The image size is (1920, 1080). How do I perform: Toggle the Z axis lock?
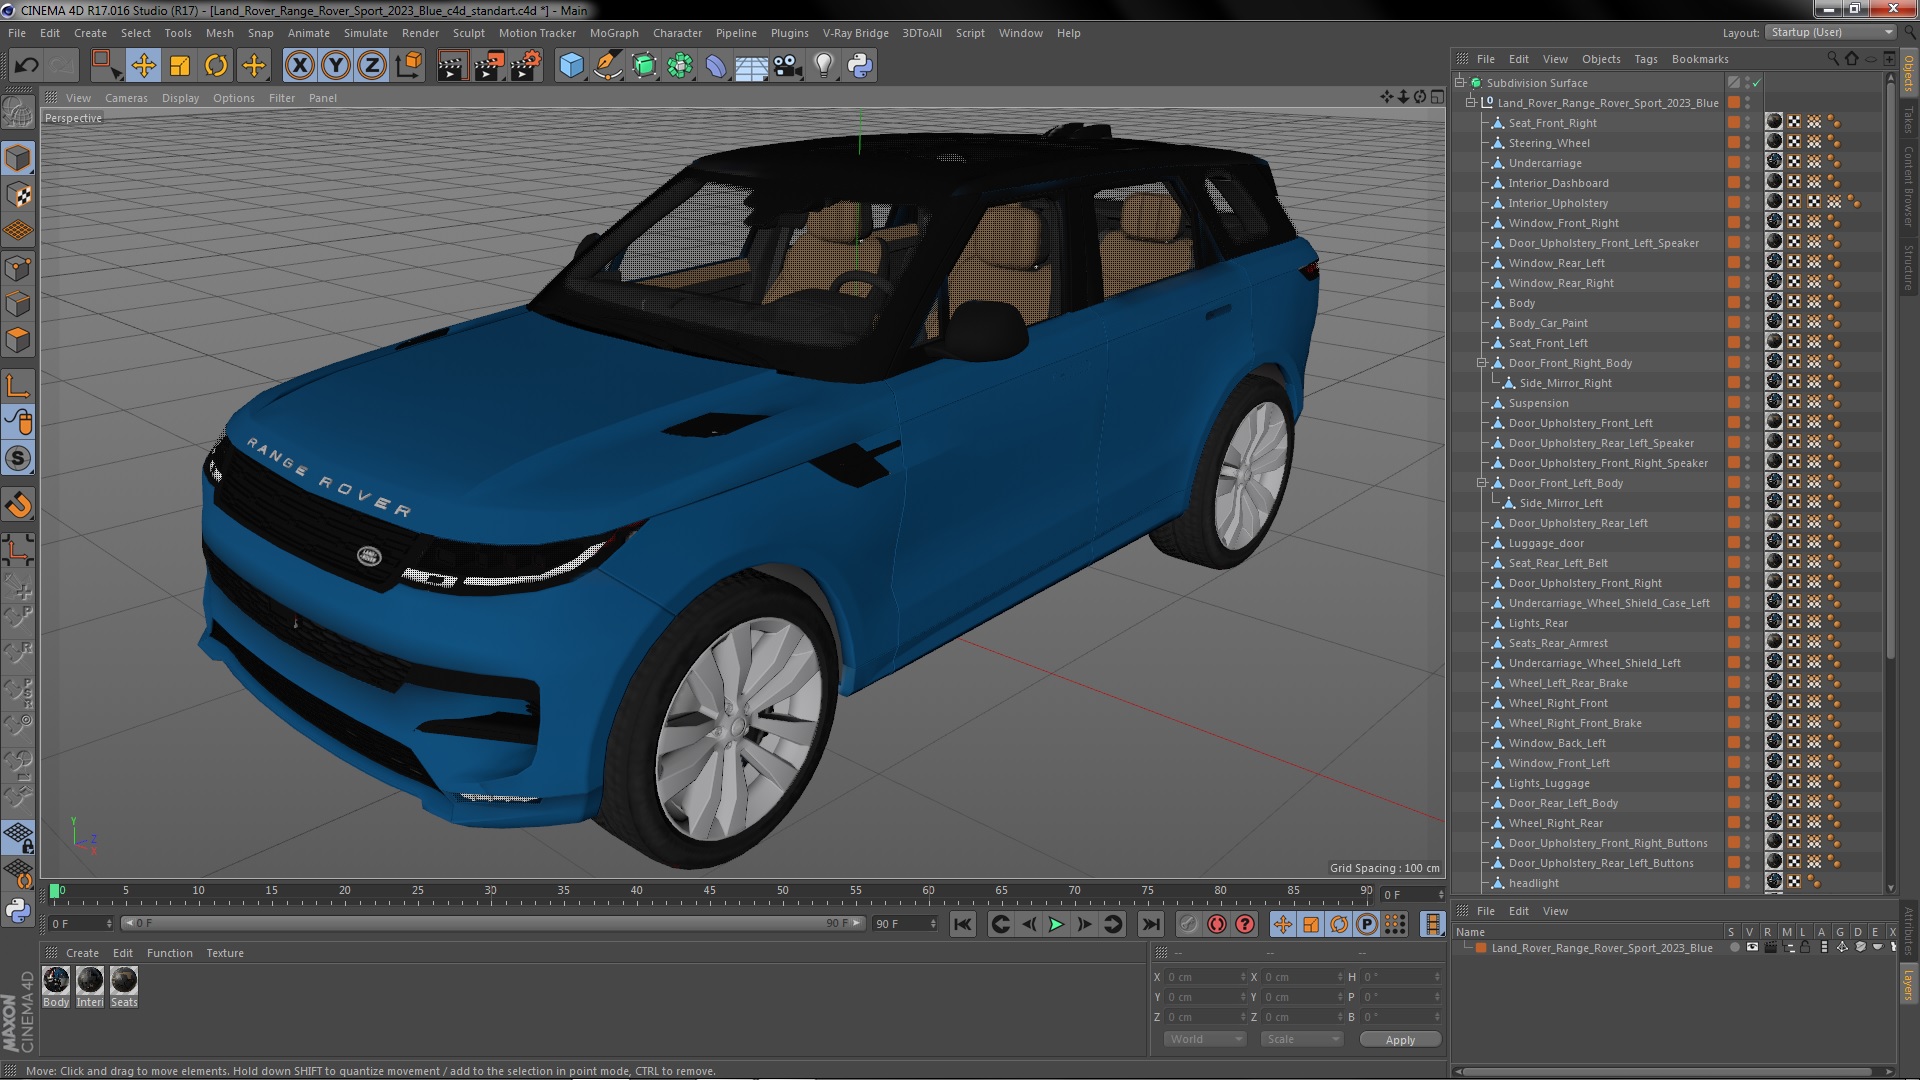pyautogui.click(x=372, y=66)
